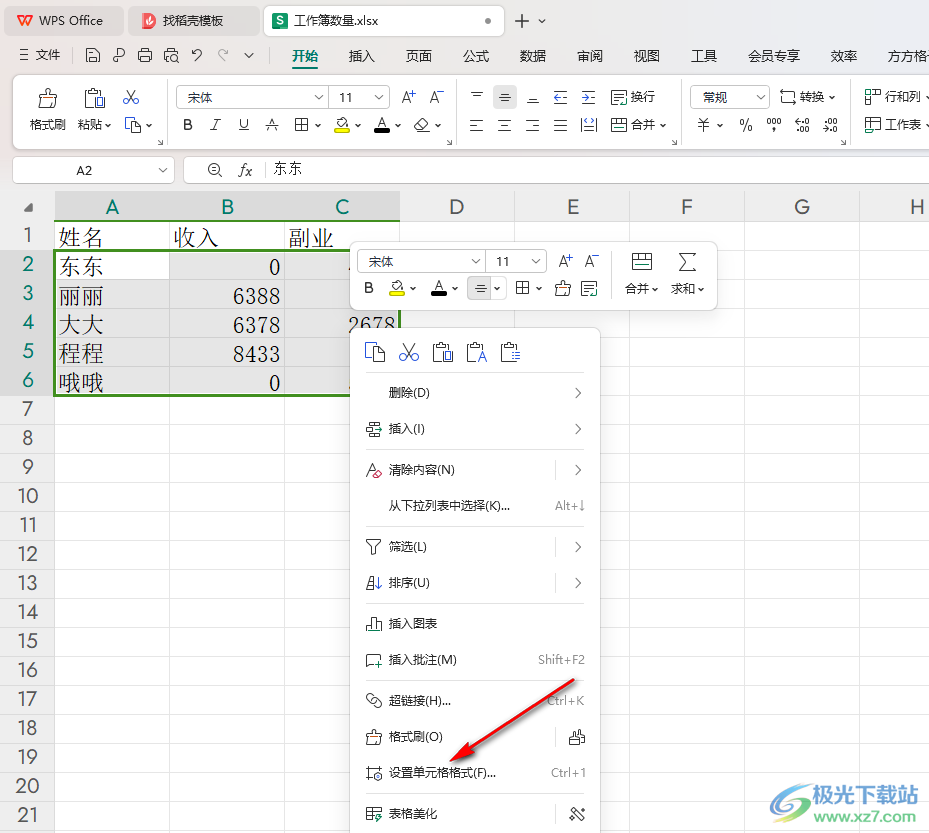Select the Format Painter tool in ribbon
Image resolution: width=929 pixels, height=833 pixels.
click(47, 110)
